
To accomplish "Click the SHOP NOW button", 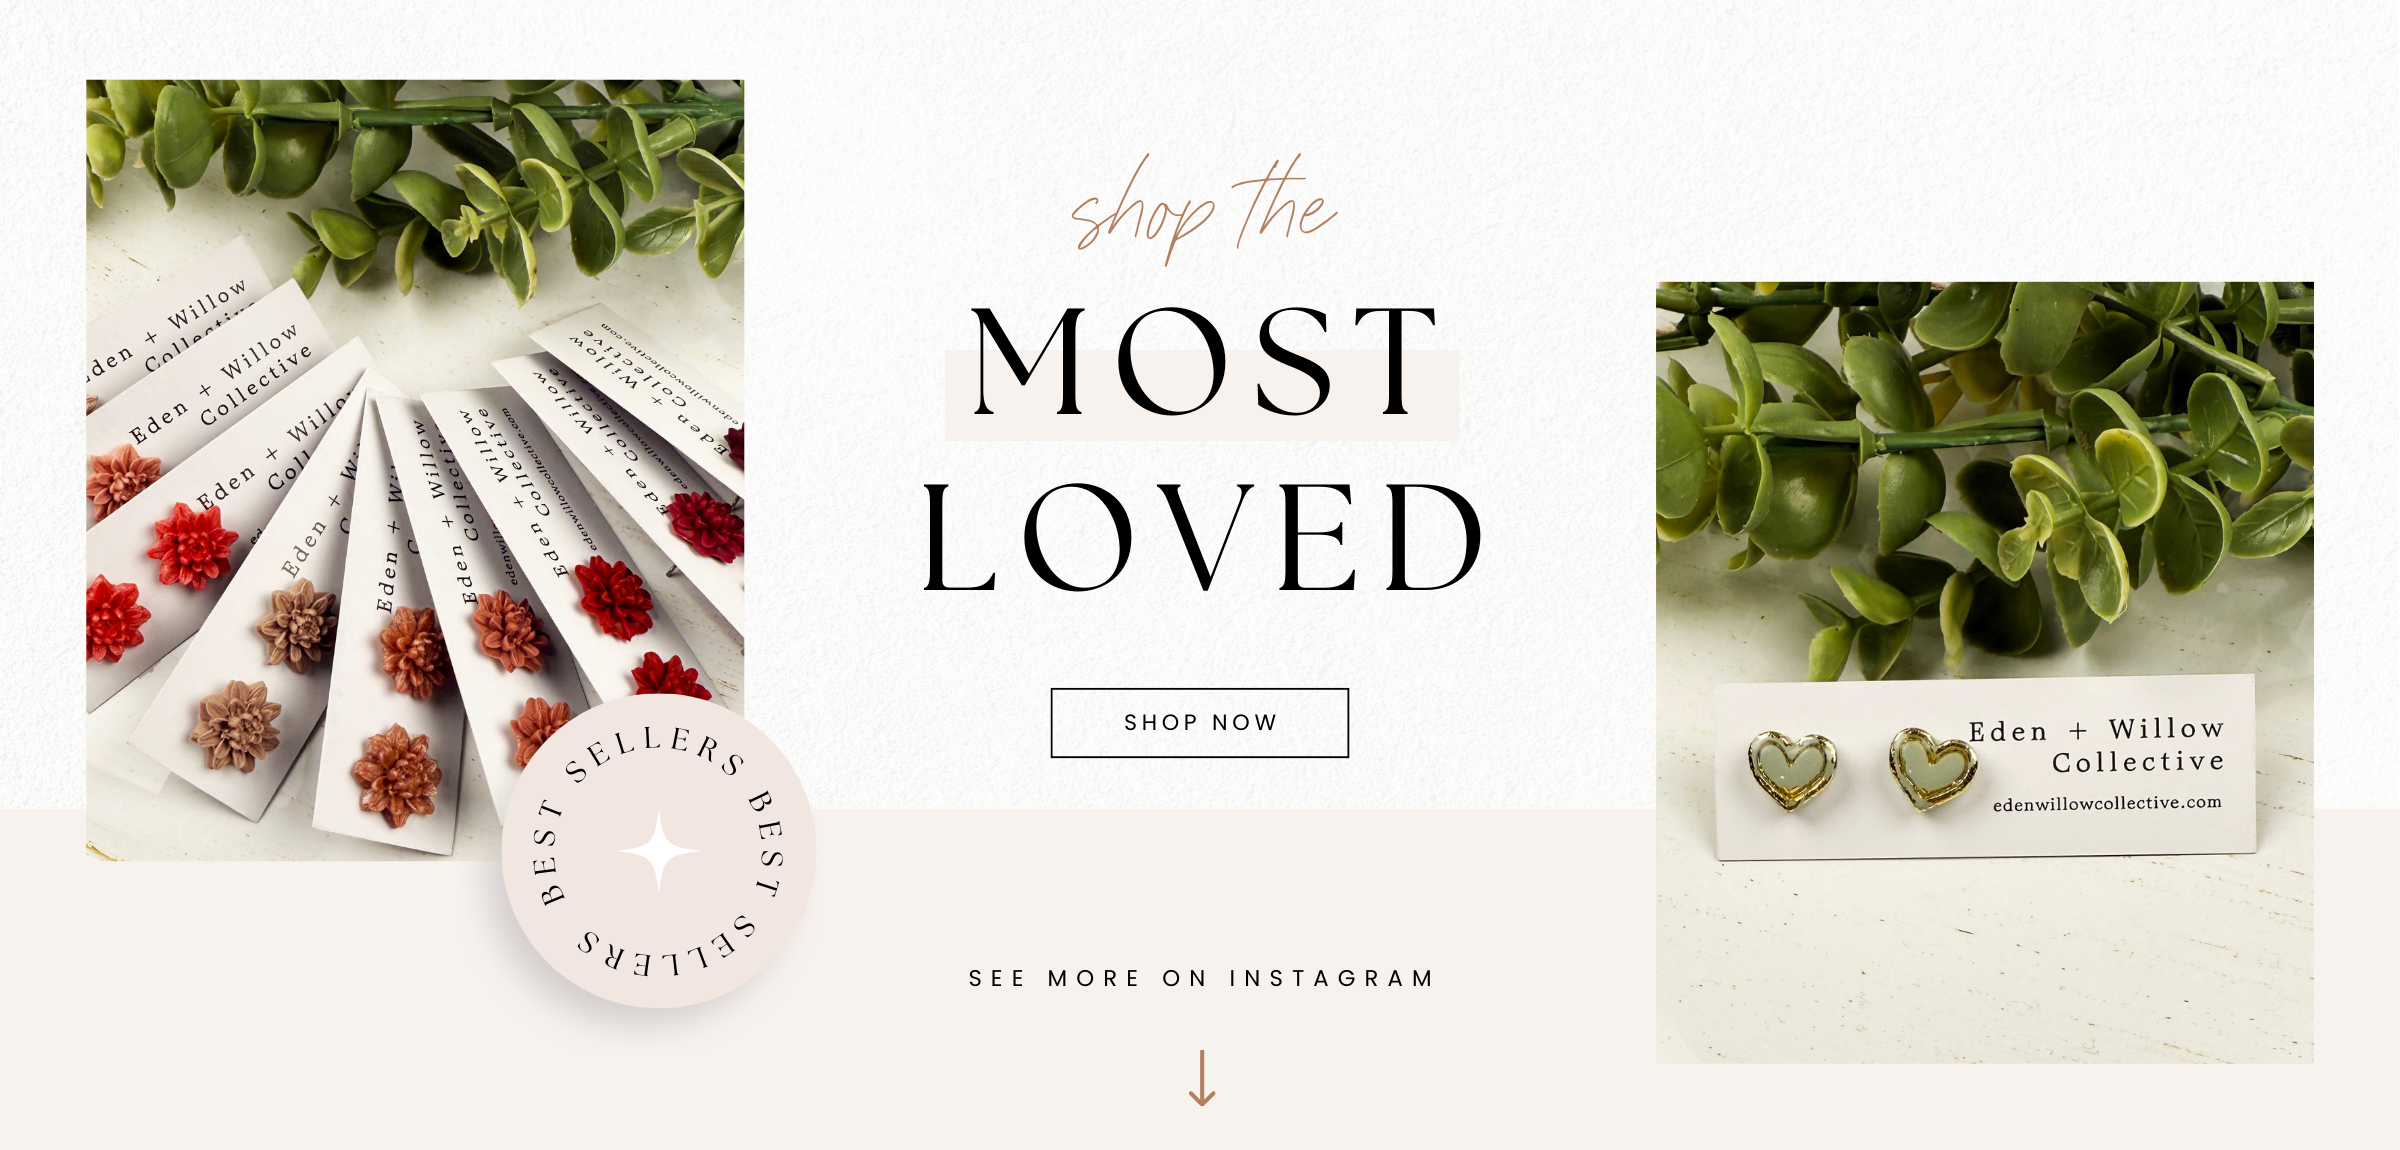I will (1199, 722).
